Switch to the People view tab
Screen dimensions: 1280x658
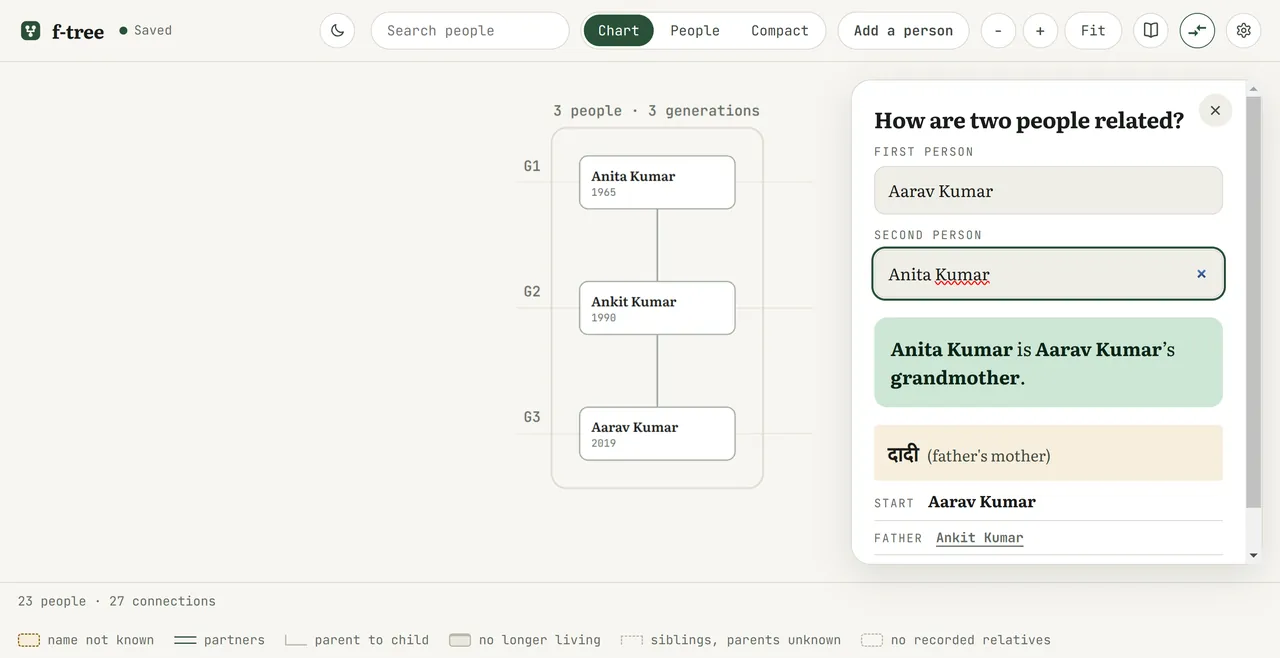pyautogui.click(x=695, y=31)
